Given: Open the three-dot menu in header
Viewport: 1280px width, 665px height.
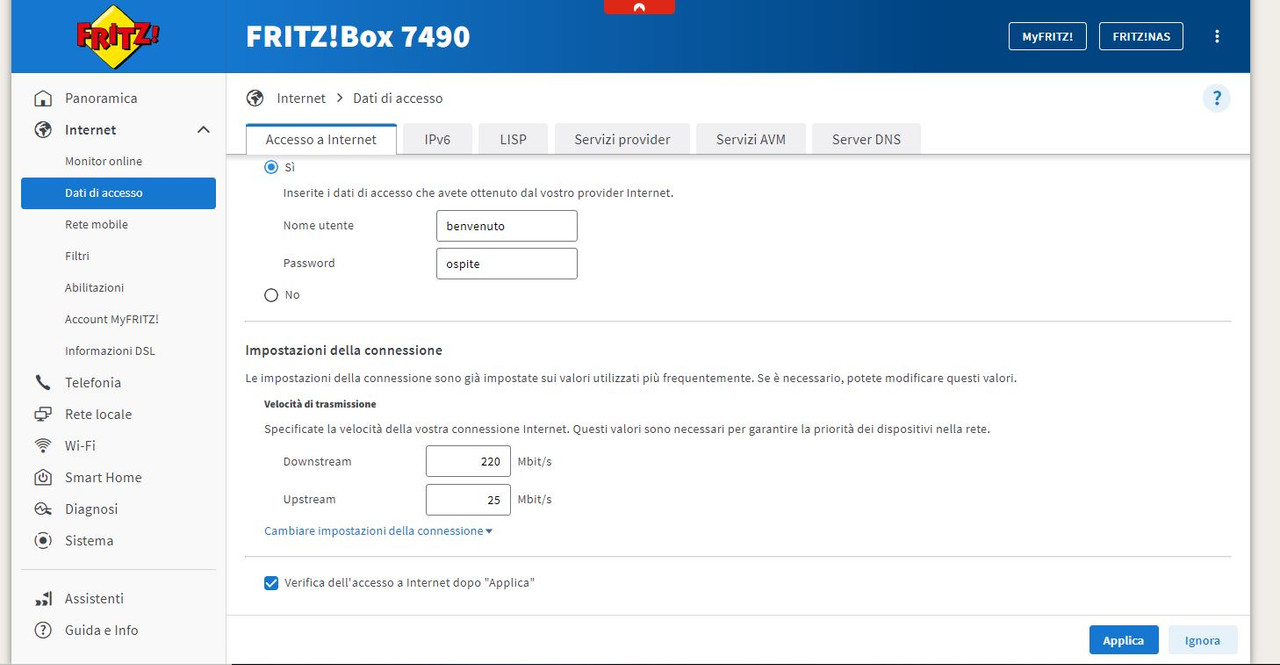Looking at the screenshot, I should (1217, 36).
